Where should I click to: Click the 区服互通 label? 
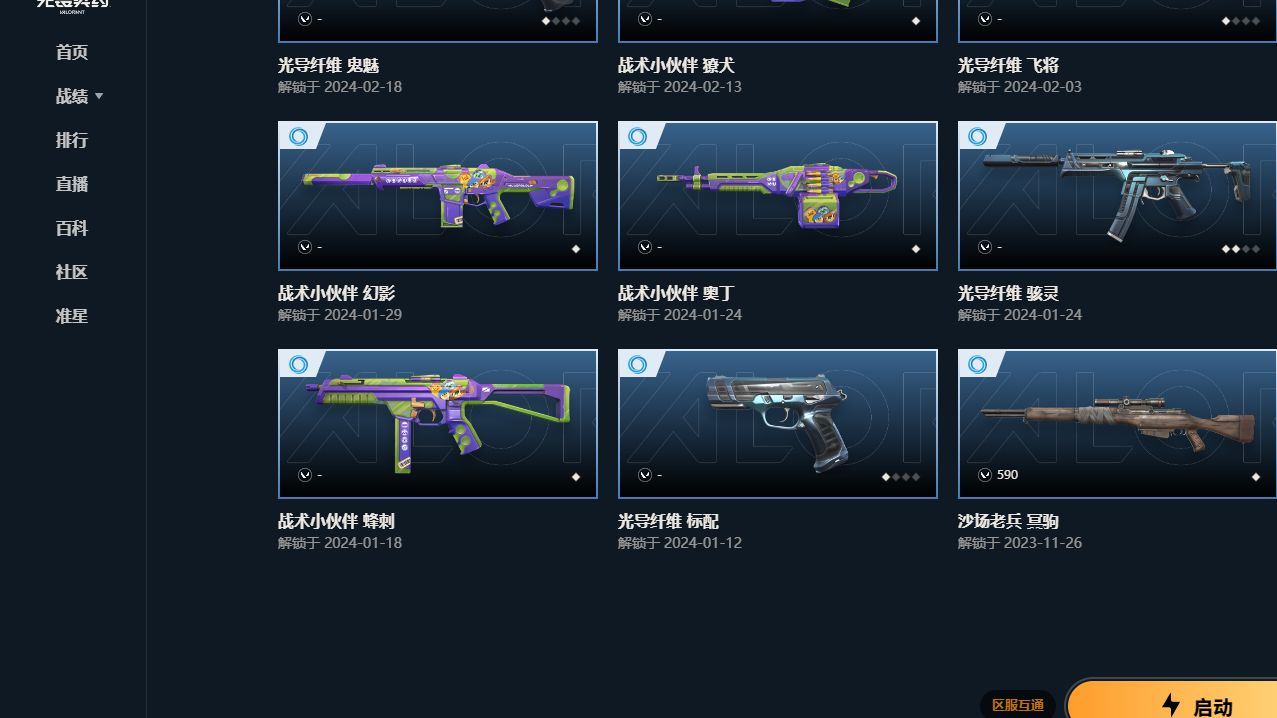coord(1018,705)
